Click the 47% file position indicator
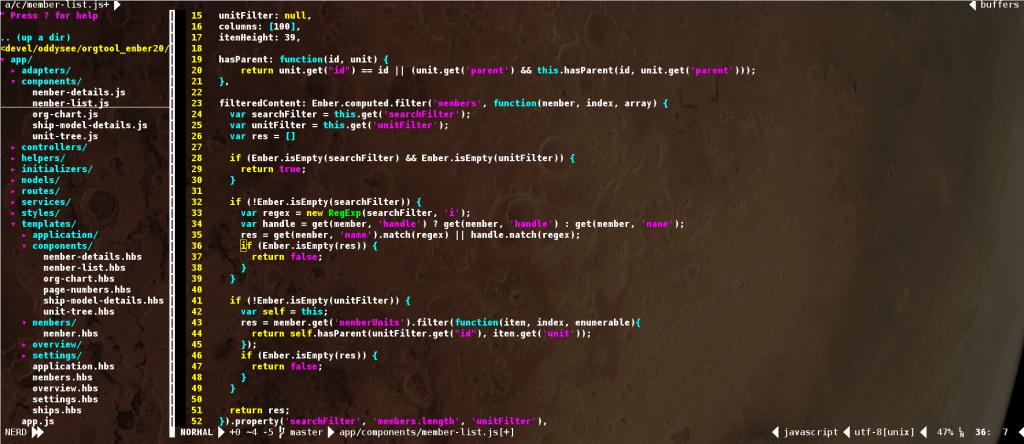 coord(945,433)
